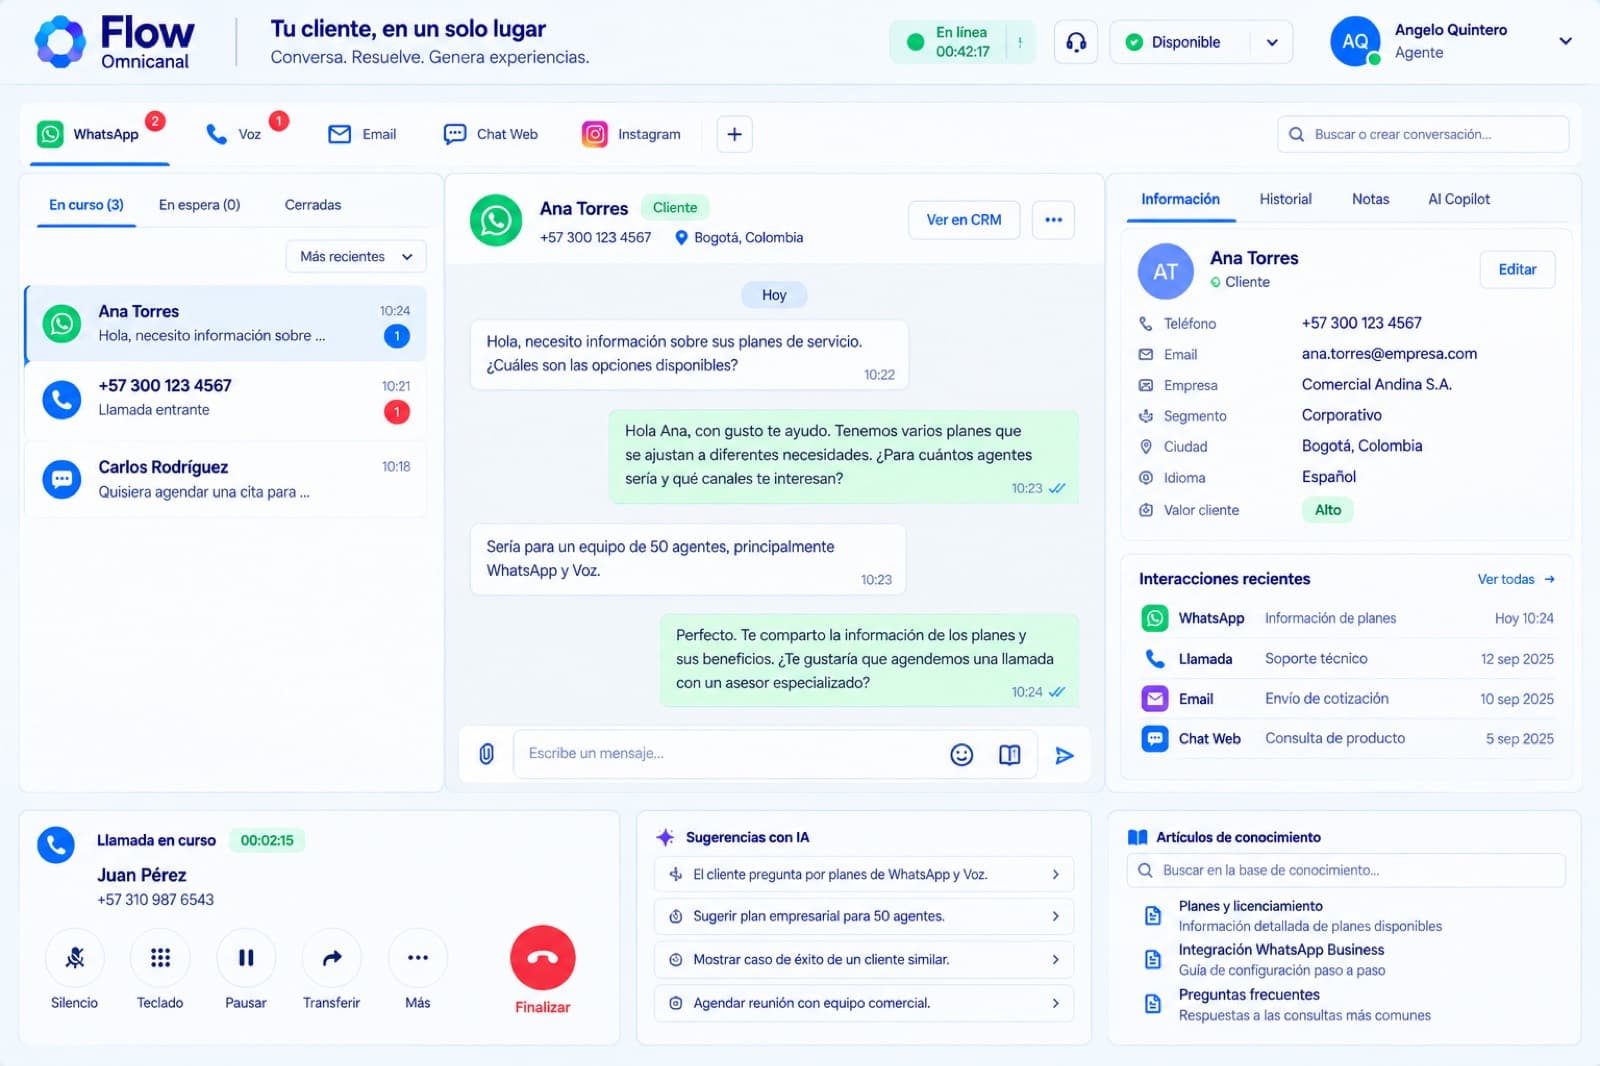1600x1066 pixels.
Task: Switch to the Email channel tab
Action: click(x=362, y=134)
